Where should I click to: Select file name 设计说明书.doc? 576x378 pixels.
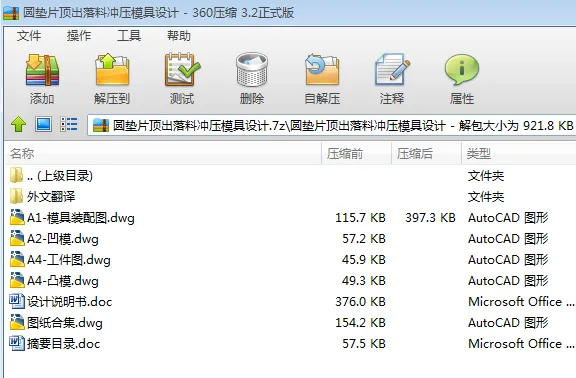tap(69, 302)
